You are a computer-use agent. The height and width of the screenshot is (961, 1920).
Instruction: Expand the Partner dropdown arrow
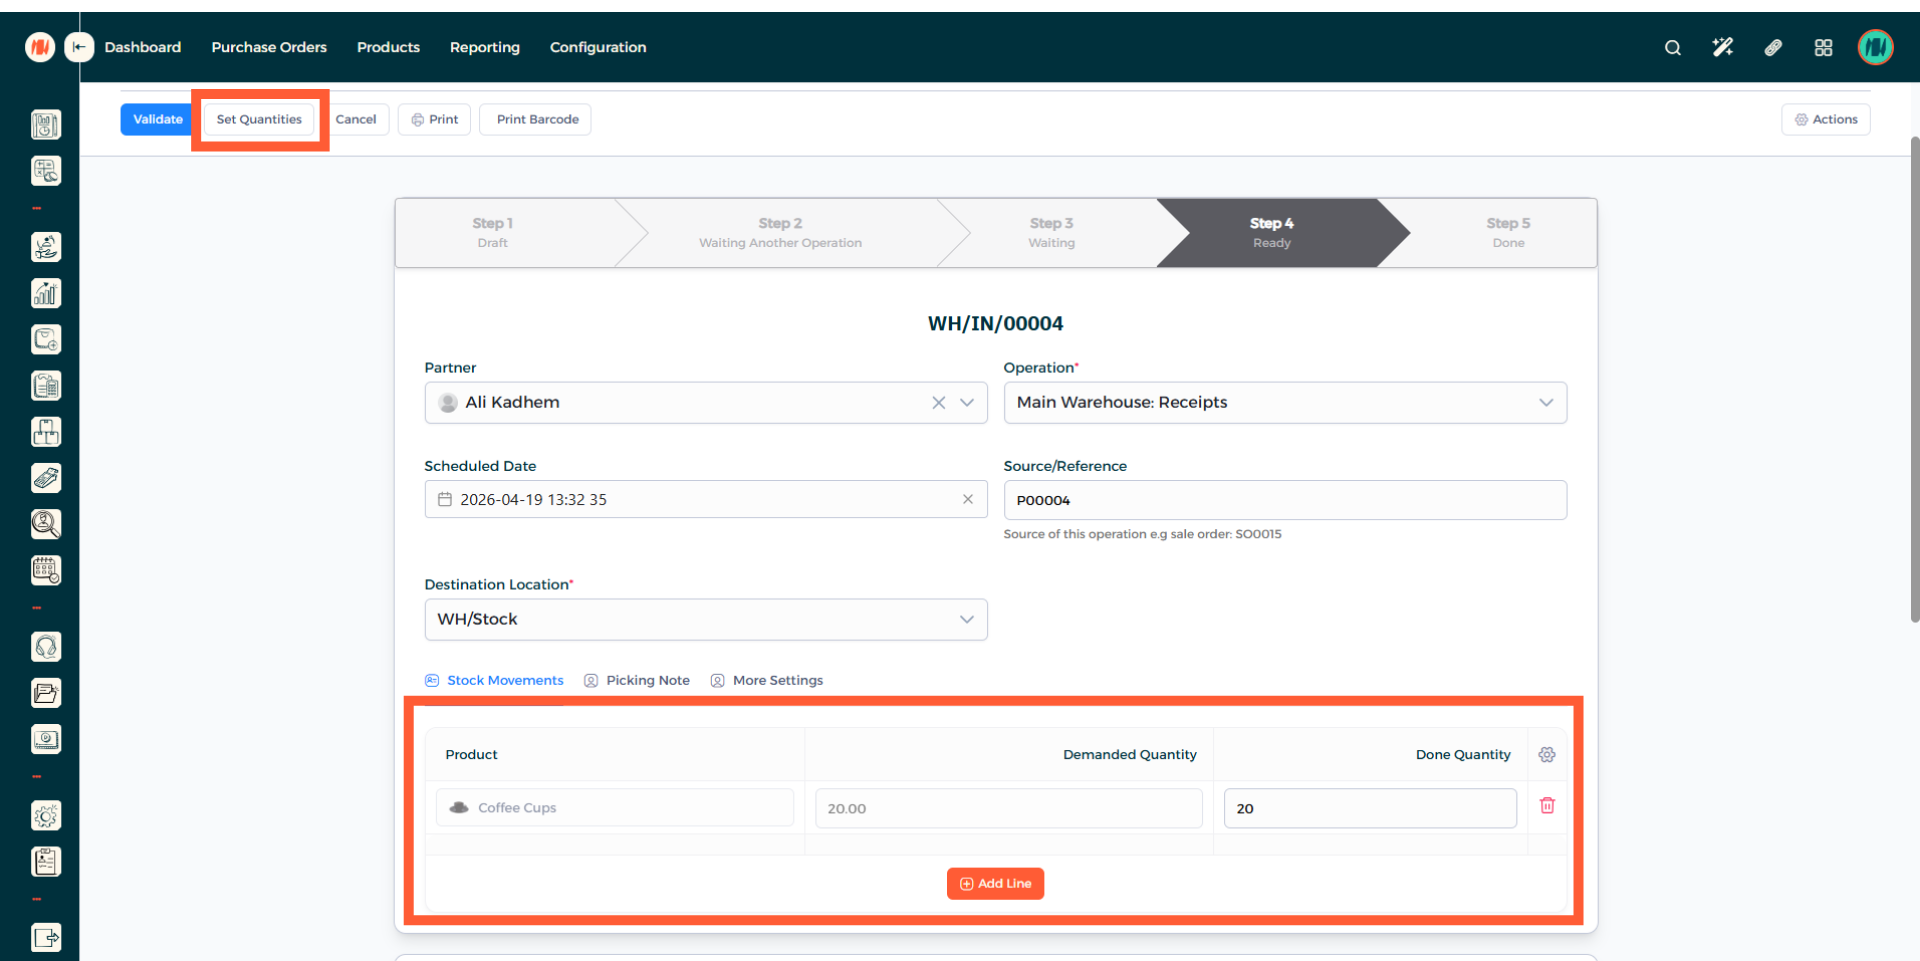tap(967, 403)
